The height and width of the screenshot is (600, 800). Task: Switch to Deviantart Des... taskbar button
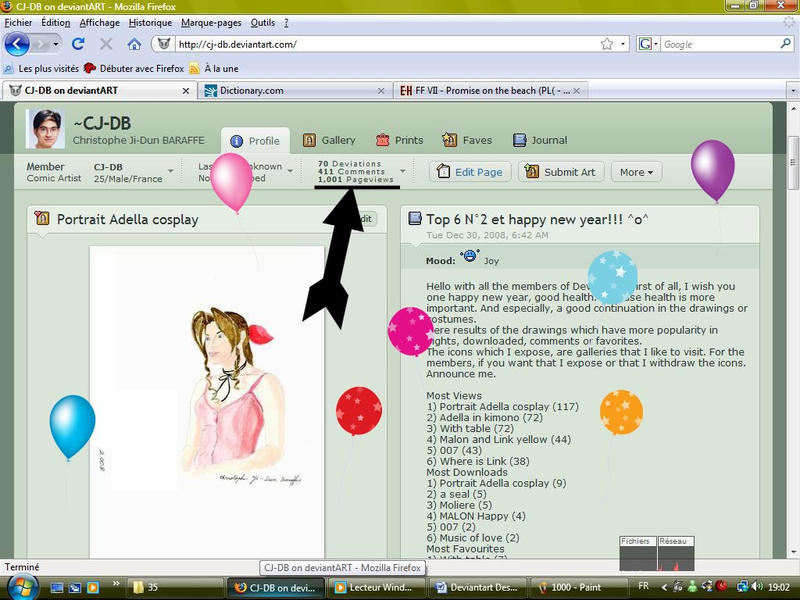pos(477,587)
